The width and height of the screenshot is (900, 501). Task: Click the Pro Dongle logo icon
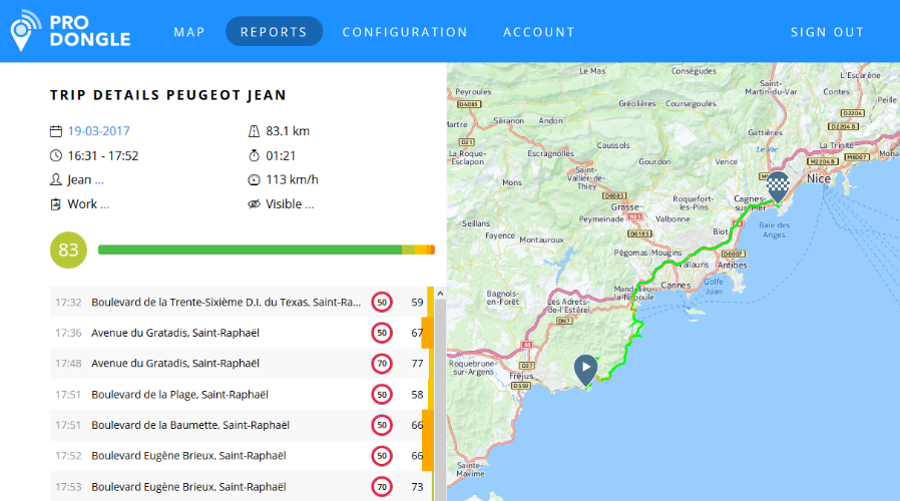pos(25,31)
